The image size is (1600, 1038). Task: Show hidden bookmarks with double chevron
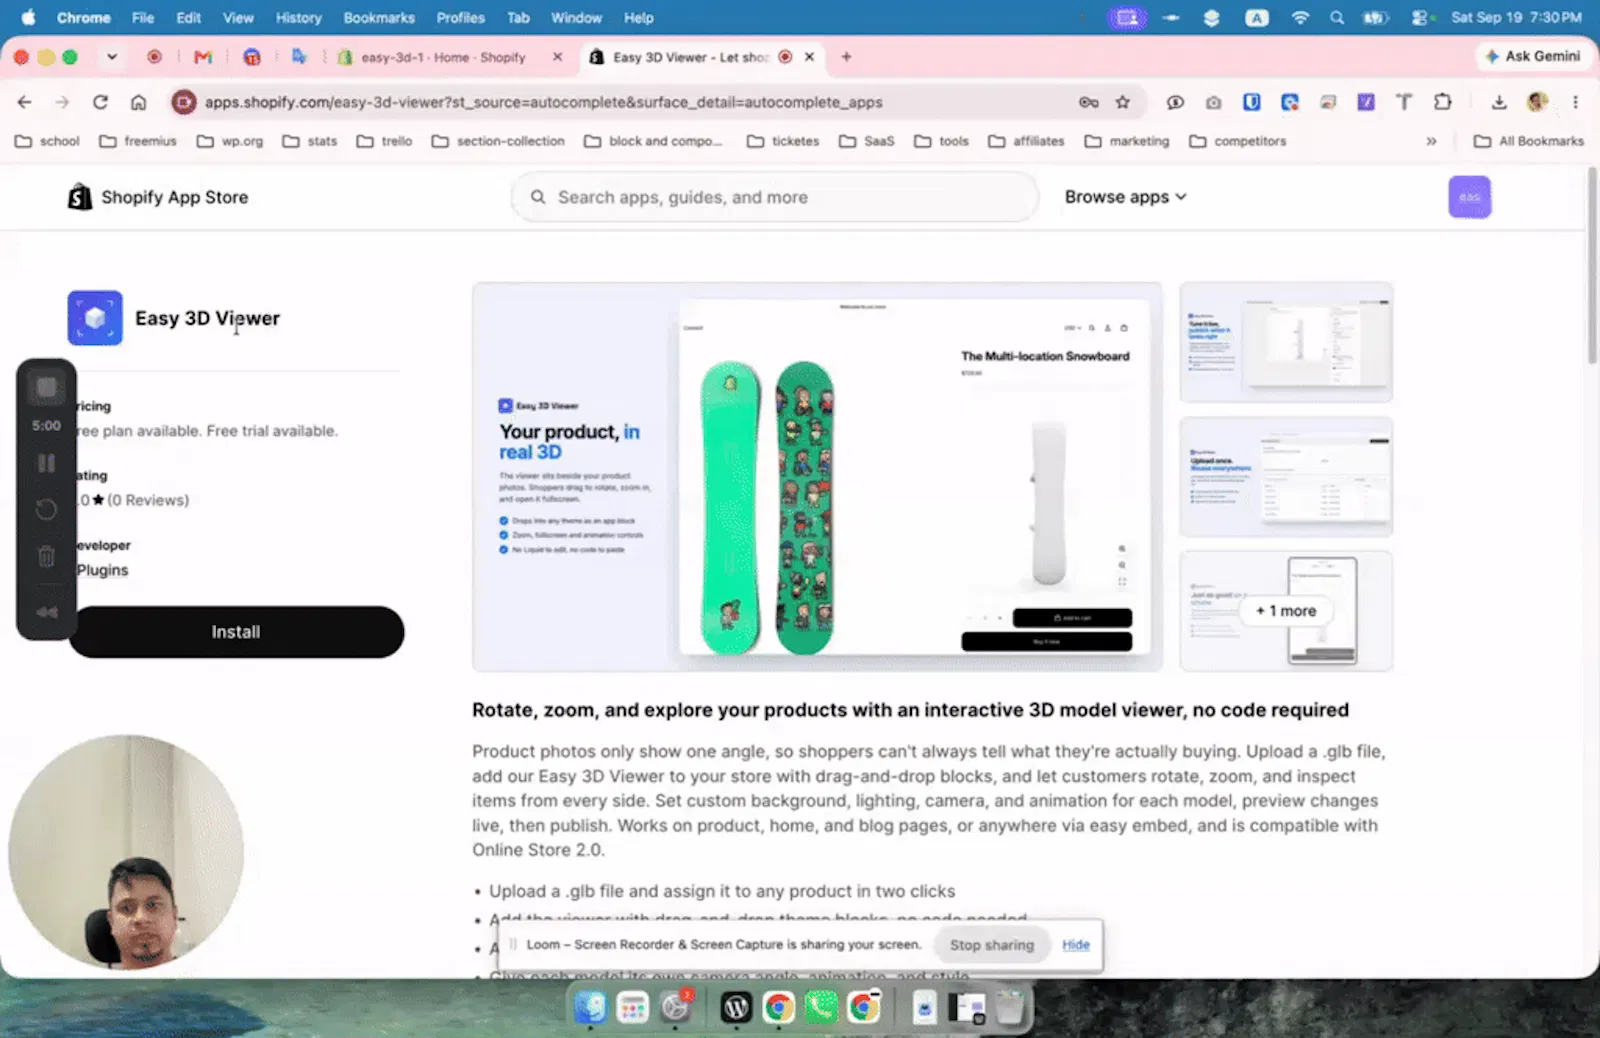(1431, 141)
